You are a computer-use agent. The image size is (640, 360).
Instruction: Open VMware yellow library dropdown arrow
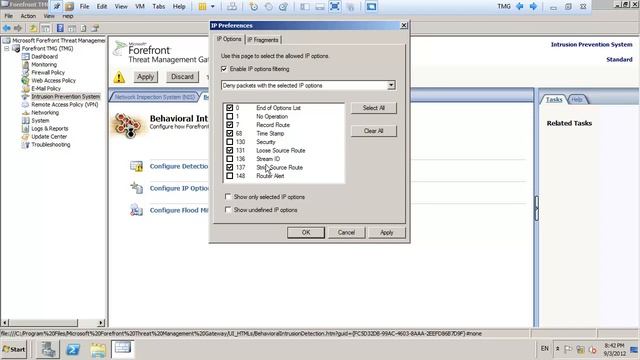point(213,7)
